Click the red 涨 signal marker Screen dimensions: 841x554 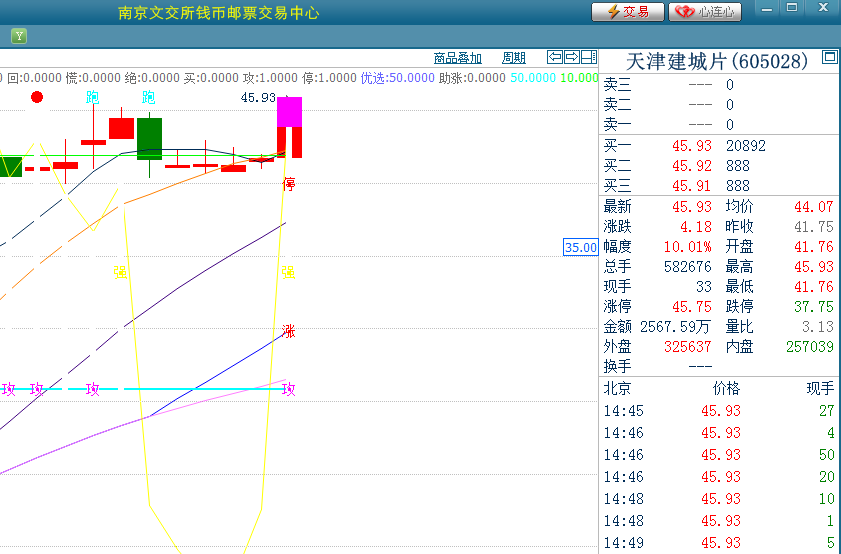point(289,331)
